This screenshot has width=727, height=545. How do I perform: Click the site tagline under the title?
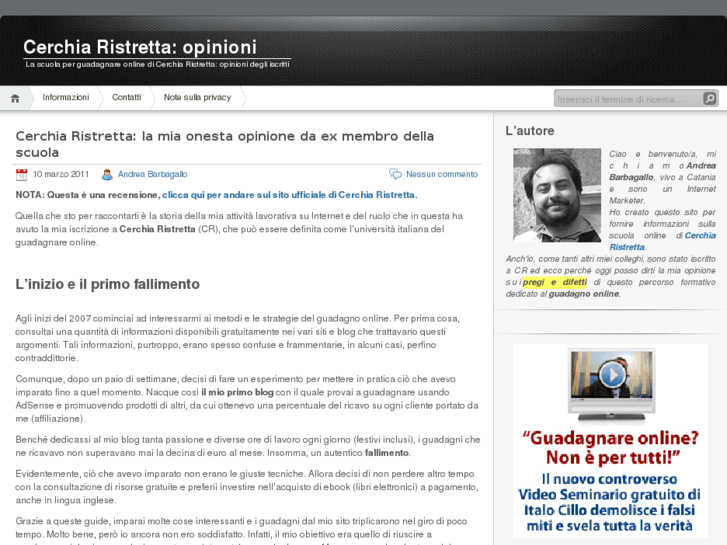coord(157,64)
